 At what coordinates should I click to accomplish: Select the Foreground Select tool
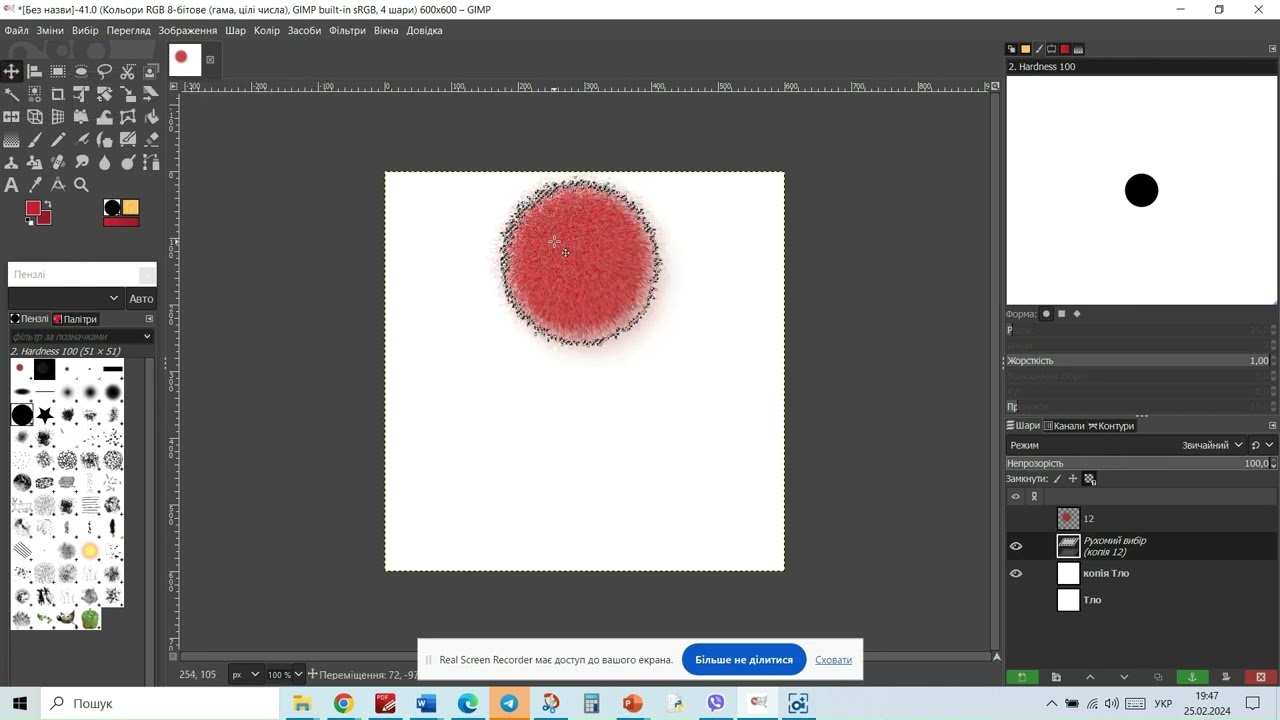151,71
